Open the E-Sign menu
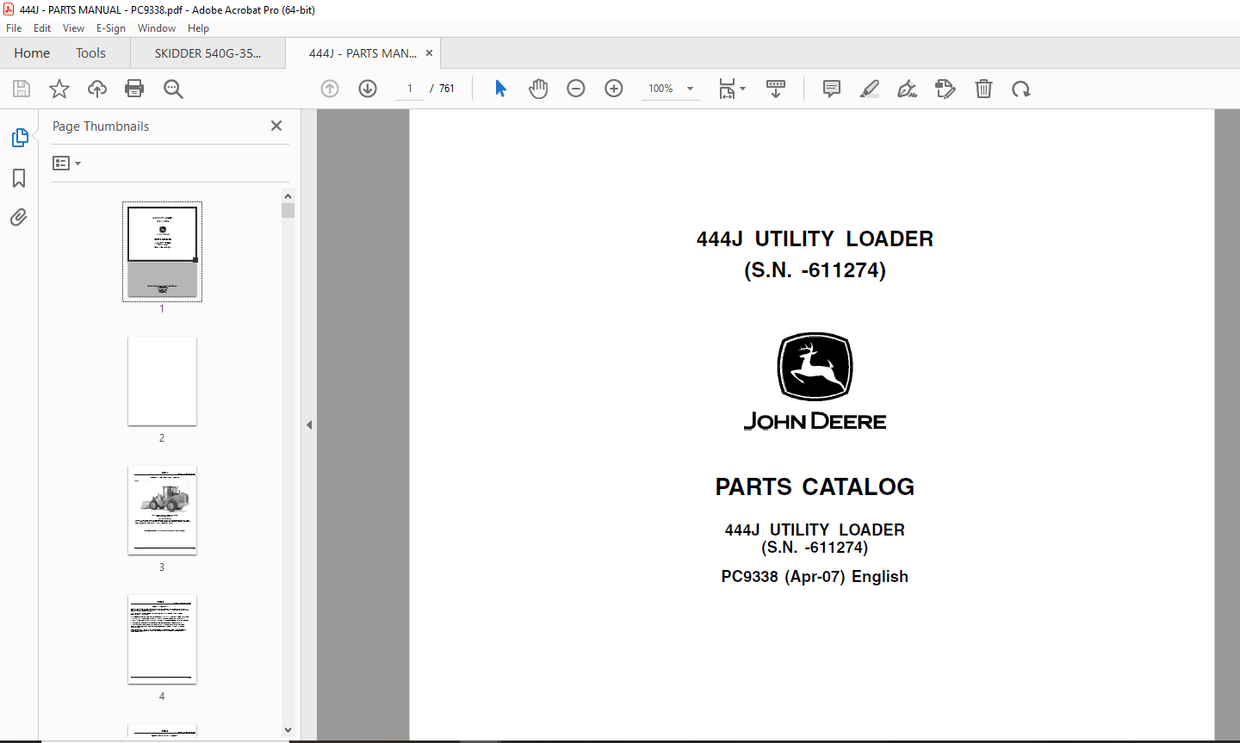Image resolution: width=1240 pixels, height=743 pixels. pos(110,27)
